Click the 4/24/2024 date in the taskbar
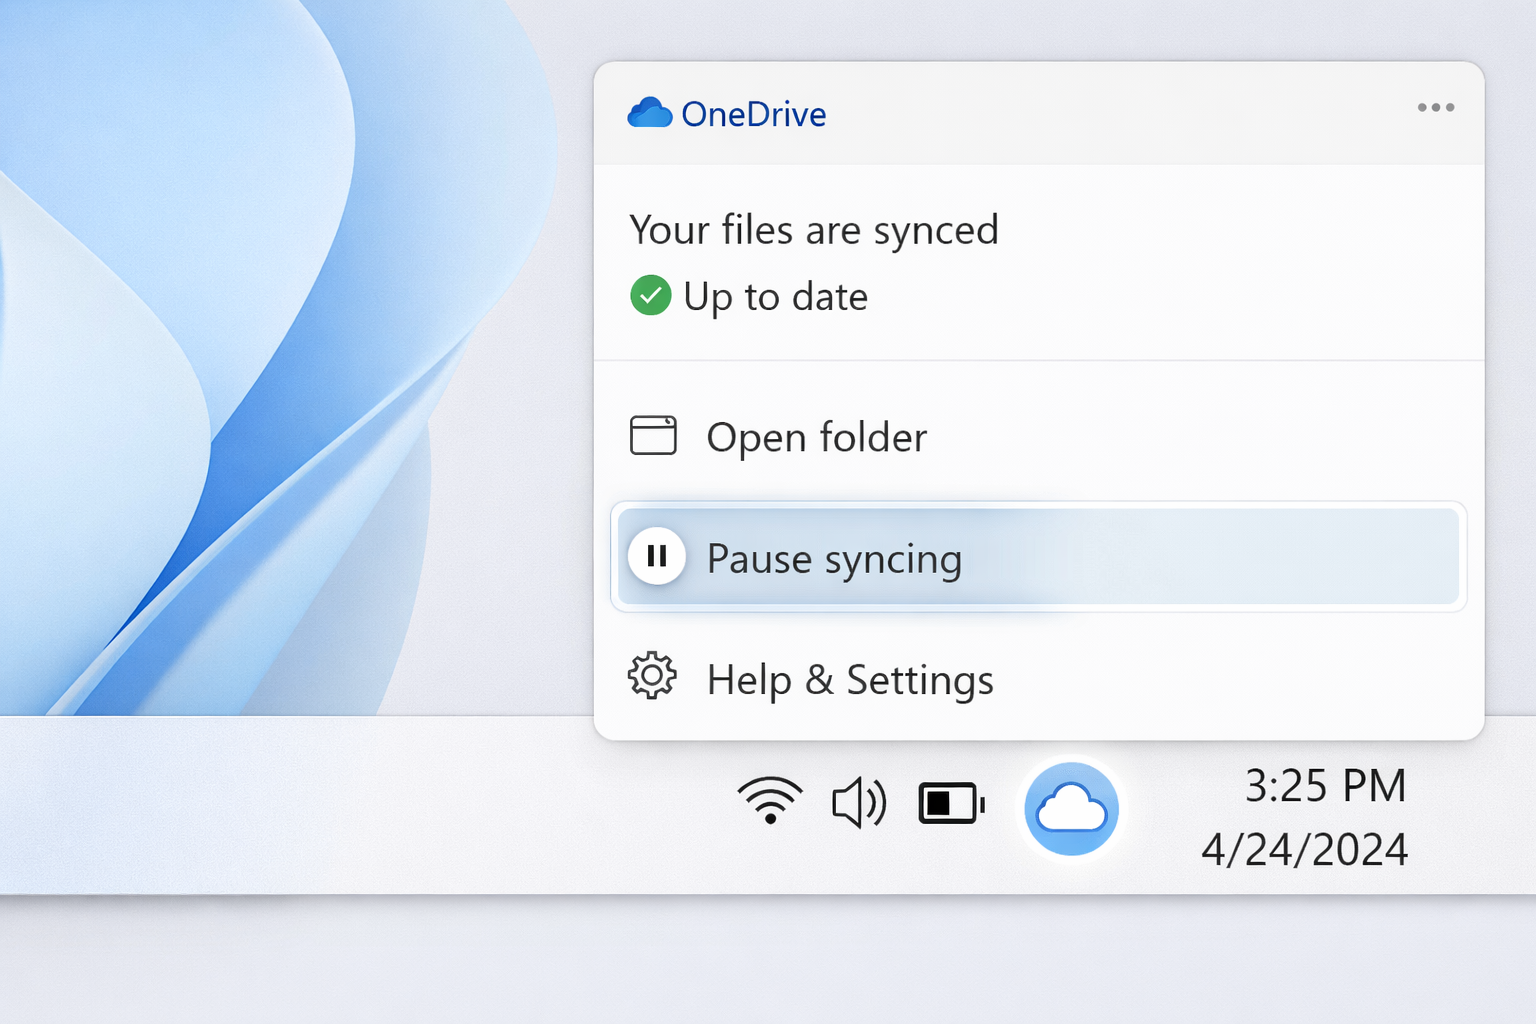Screen dimensions: 1536x1024 (1304, 850)
